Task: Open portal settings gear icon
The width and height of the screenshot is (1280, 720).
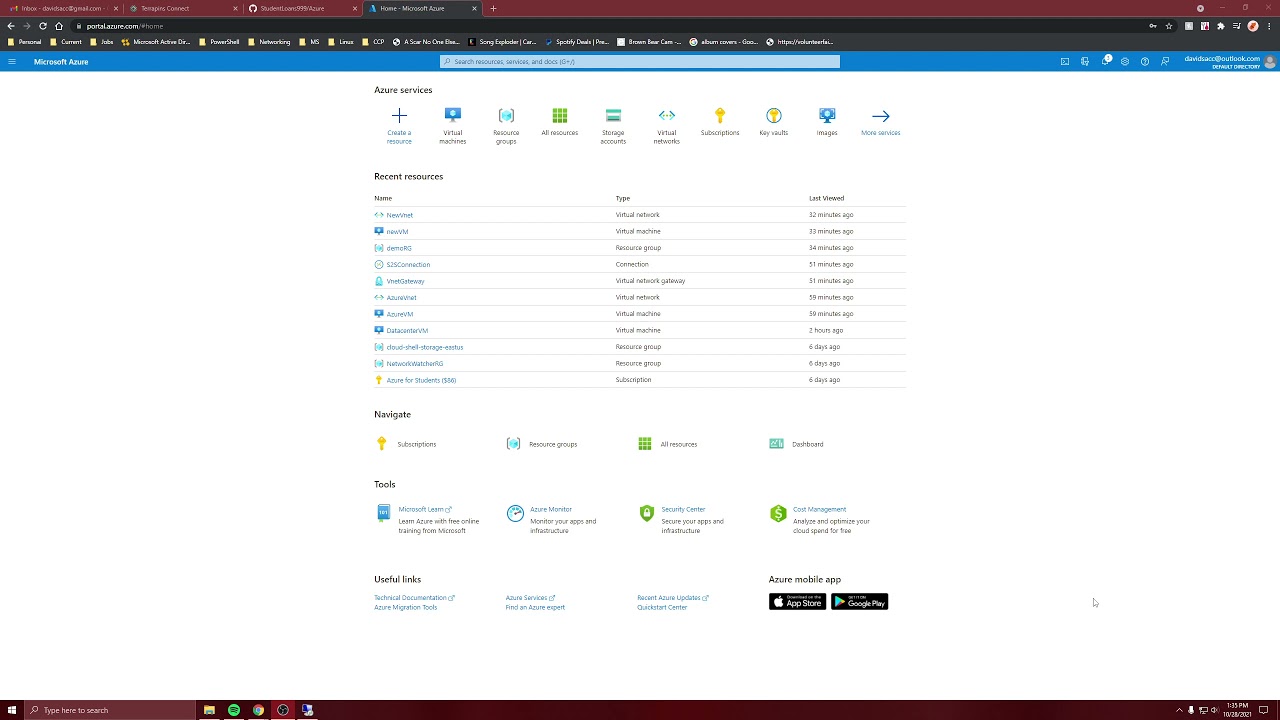Action: point(1125,62)
